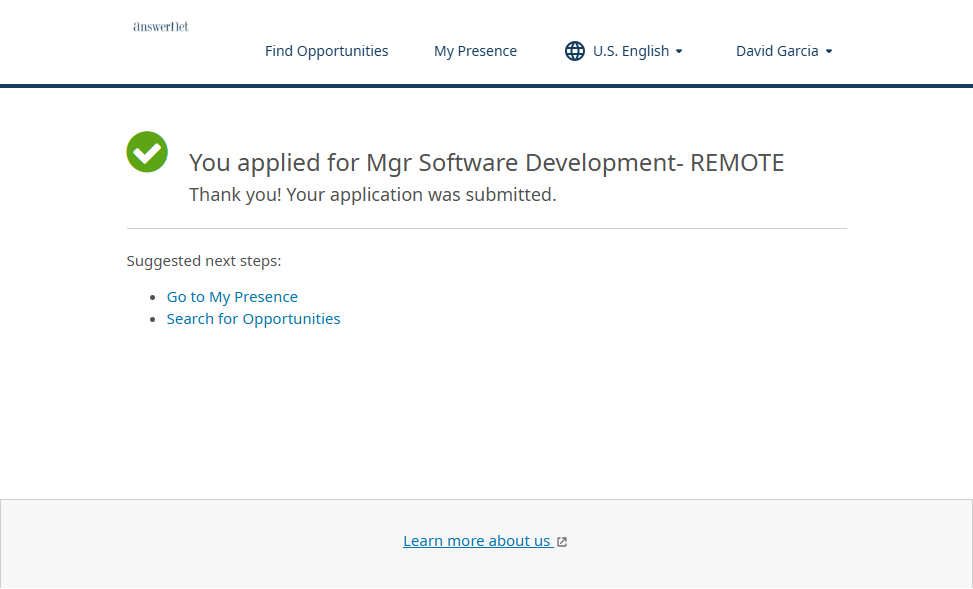Open the Search for Opportunities link
The width and height of the screenshot is (973, 589).
[x=253, y=319]
